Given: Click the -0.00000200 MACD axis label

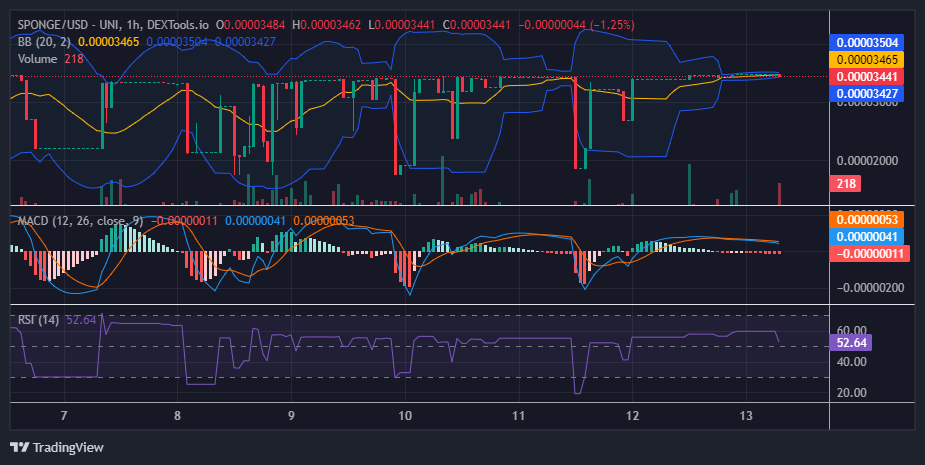Looking at the screenshot, I should pos(870,288).
